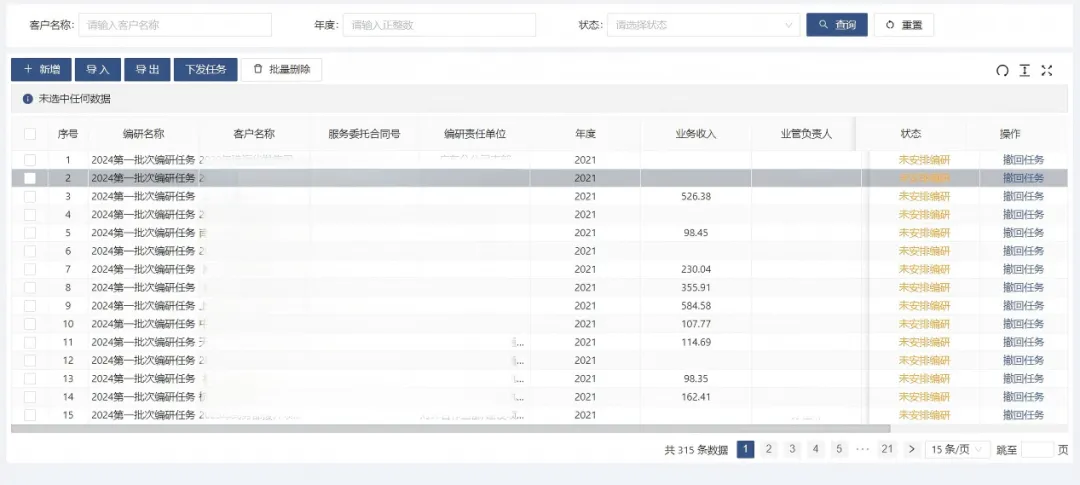This screenshot has height=485, width=1080.
Task: Click 未安排编研 status in row 12
Action: 924,360
